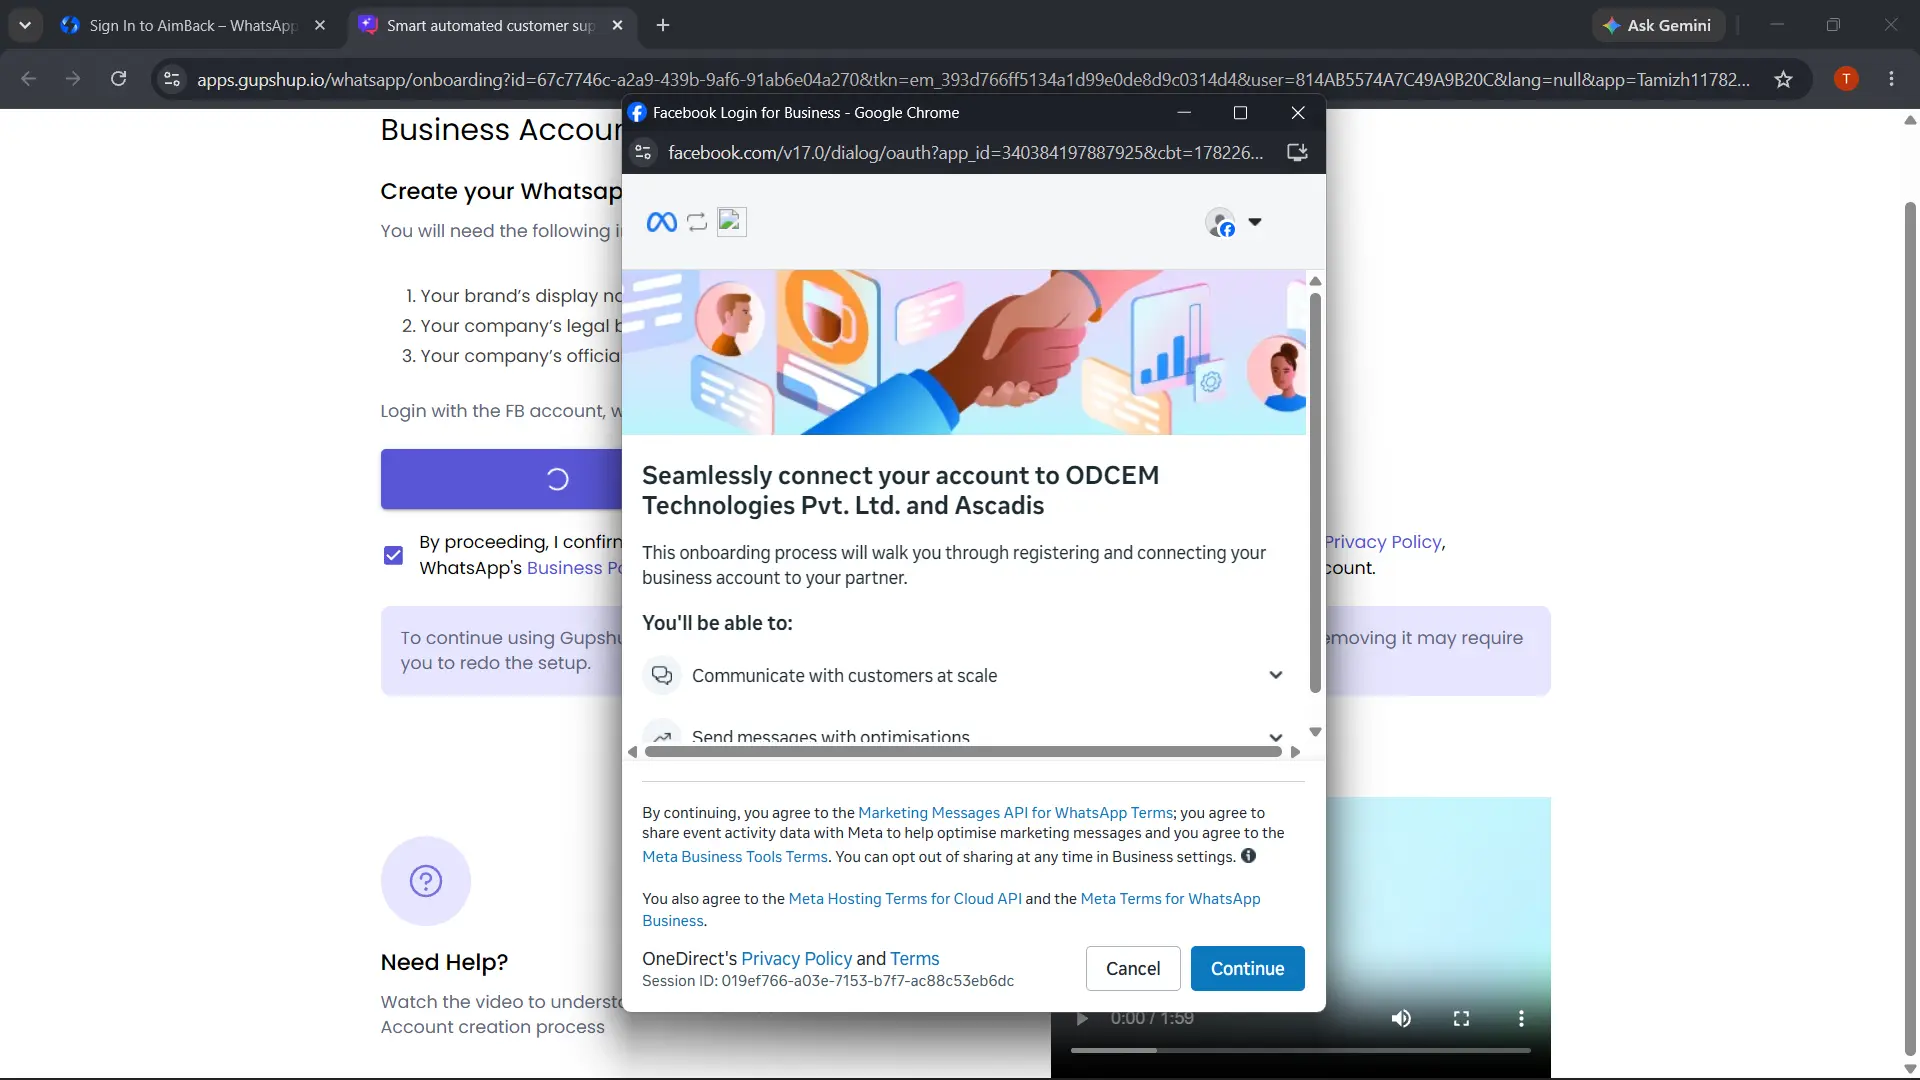This screenshot has width=1920, height=1080.
Task: Click the 'Need Help?' heading
Action: click(x=444, y=962)
